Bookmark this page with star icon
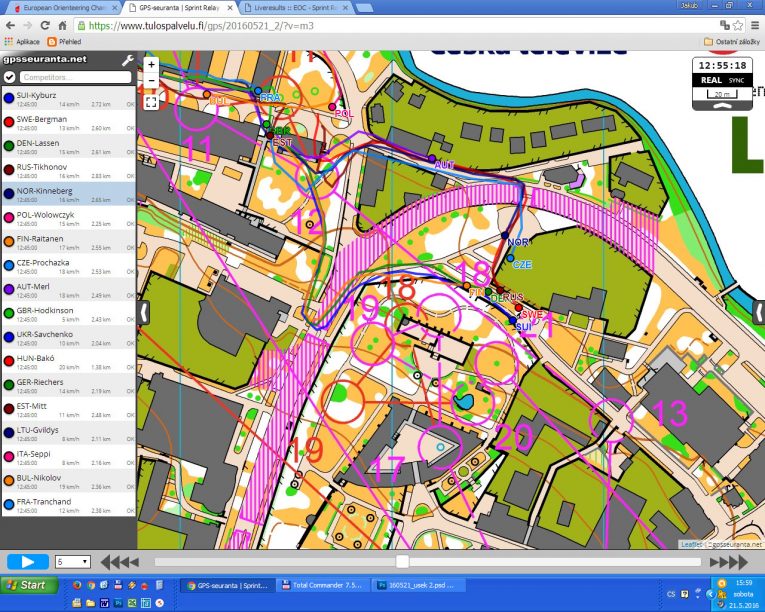 pyautogui.click(x=738, y=25)
